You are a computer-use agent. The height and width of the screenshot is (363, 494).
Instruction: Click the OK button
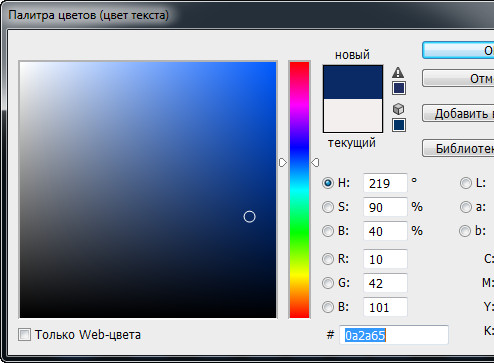(x=458, y=50)
